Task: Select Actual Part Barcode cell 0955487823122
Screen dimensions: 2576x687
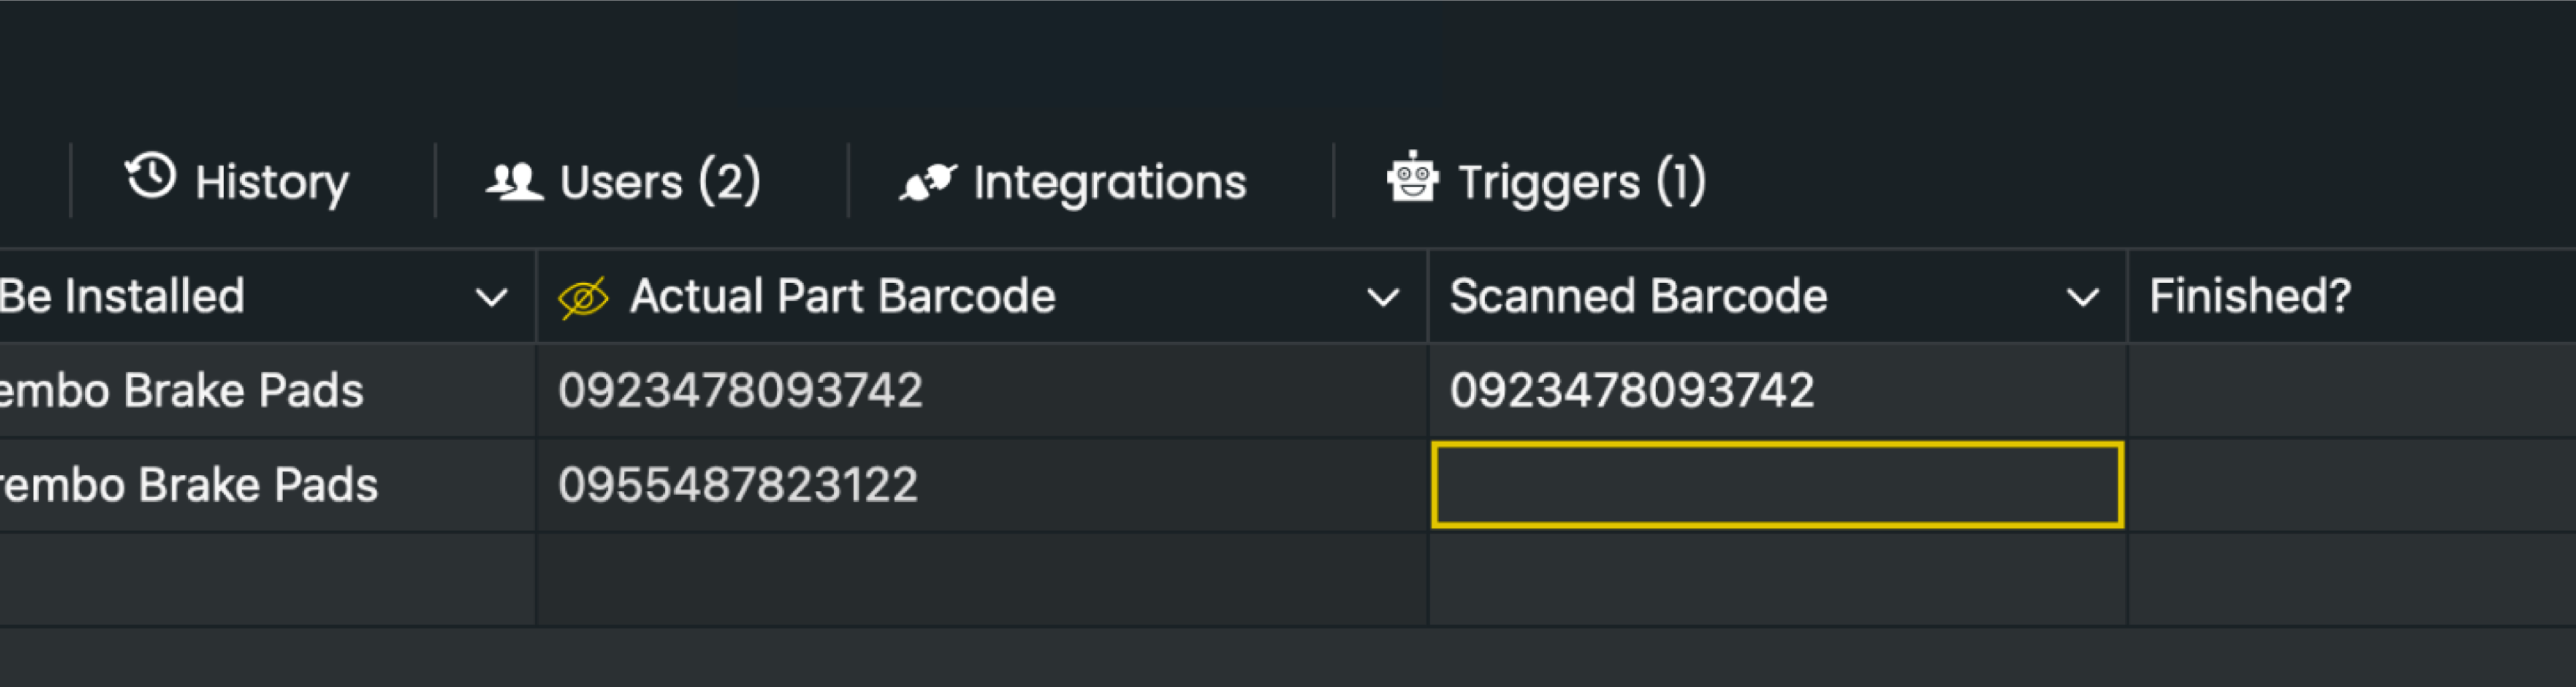Action: click(x=738, y=485)
